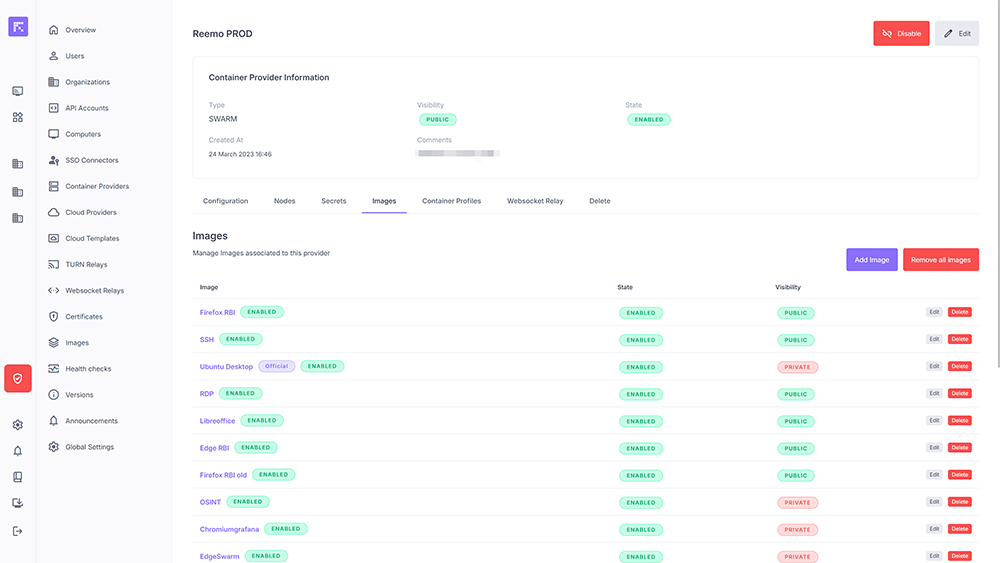
Task: Click the Images layers icon in sidebar
Action: tap(54, 343)
